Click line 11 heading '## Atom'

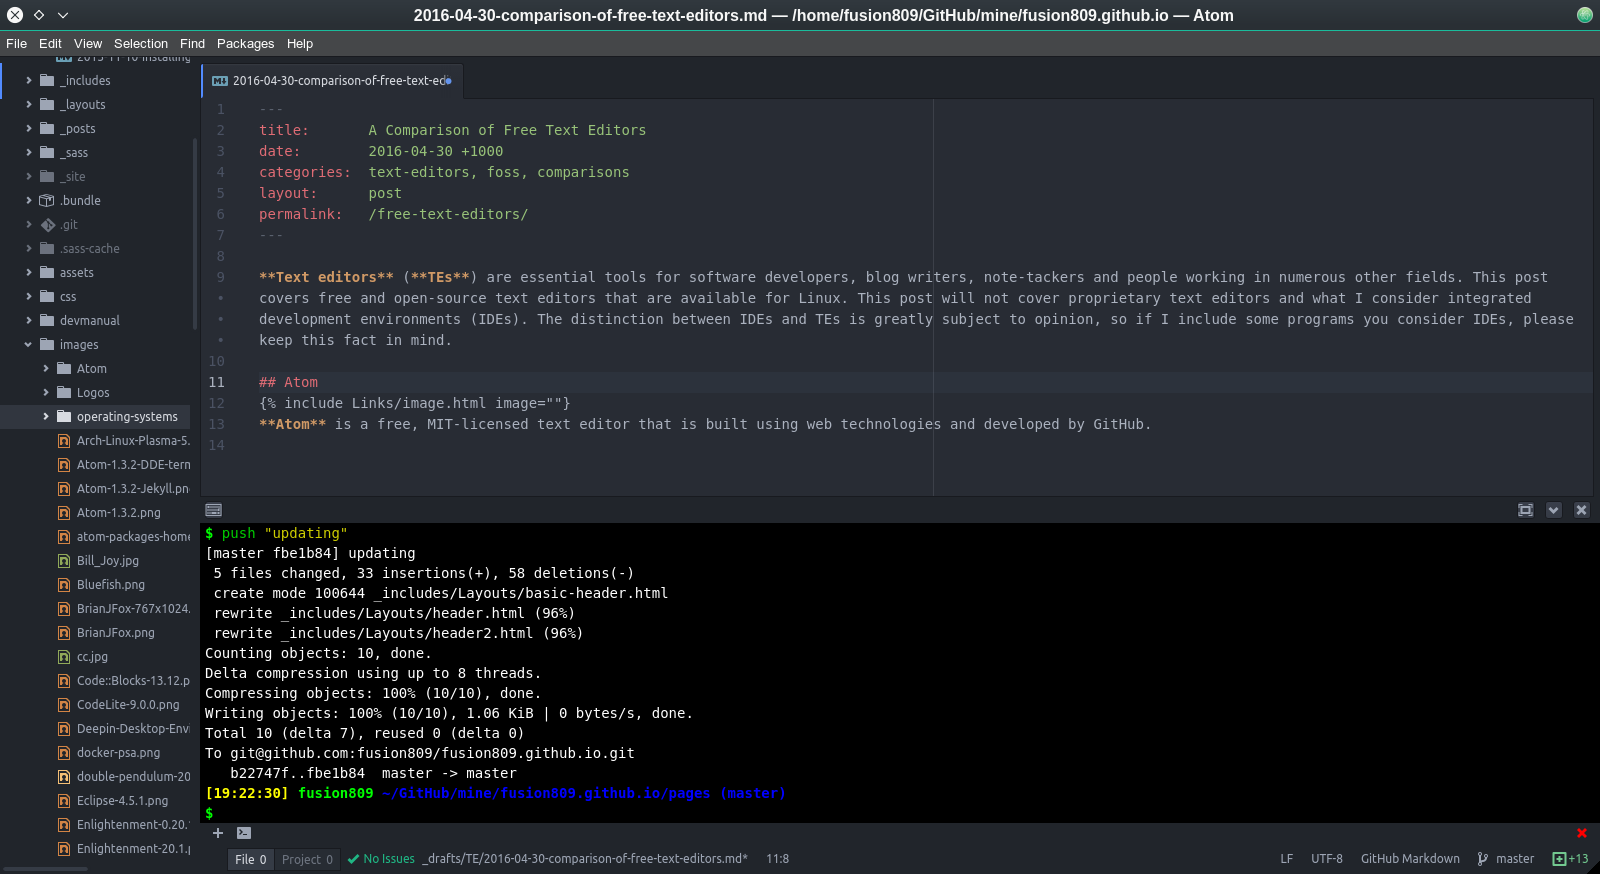coord(288,382)
